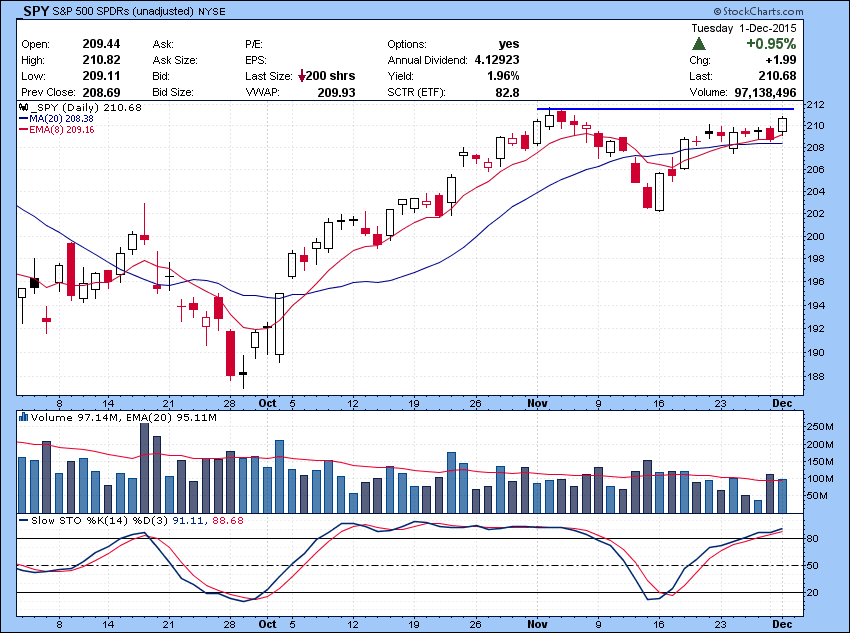Click the Last price 210.68 in the quote panel
Image resolution: width=850 pixels, height=633 pixels.
point(777,76)
